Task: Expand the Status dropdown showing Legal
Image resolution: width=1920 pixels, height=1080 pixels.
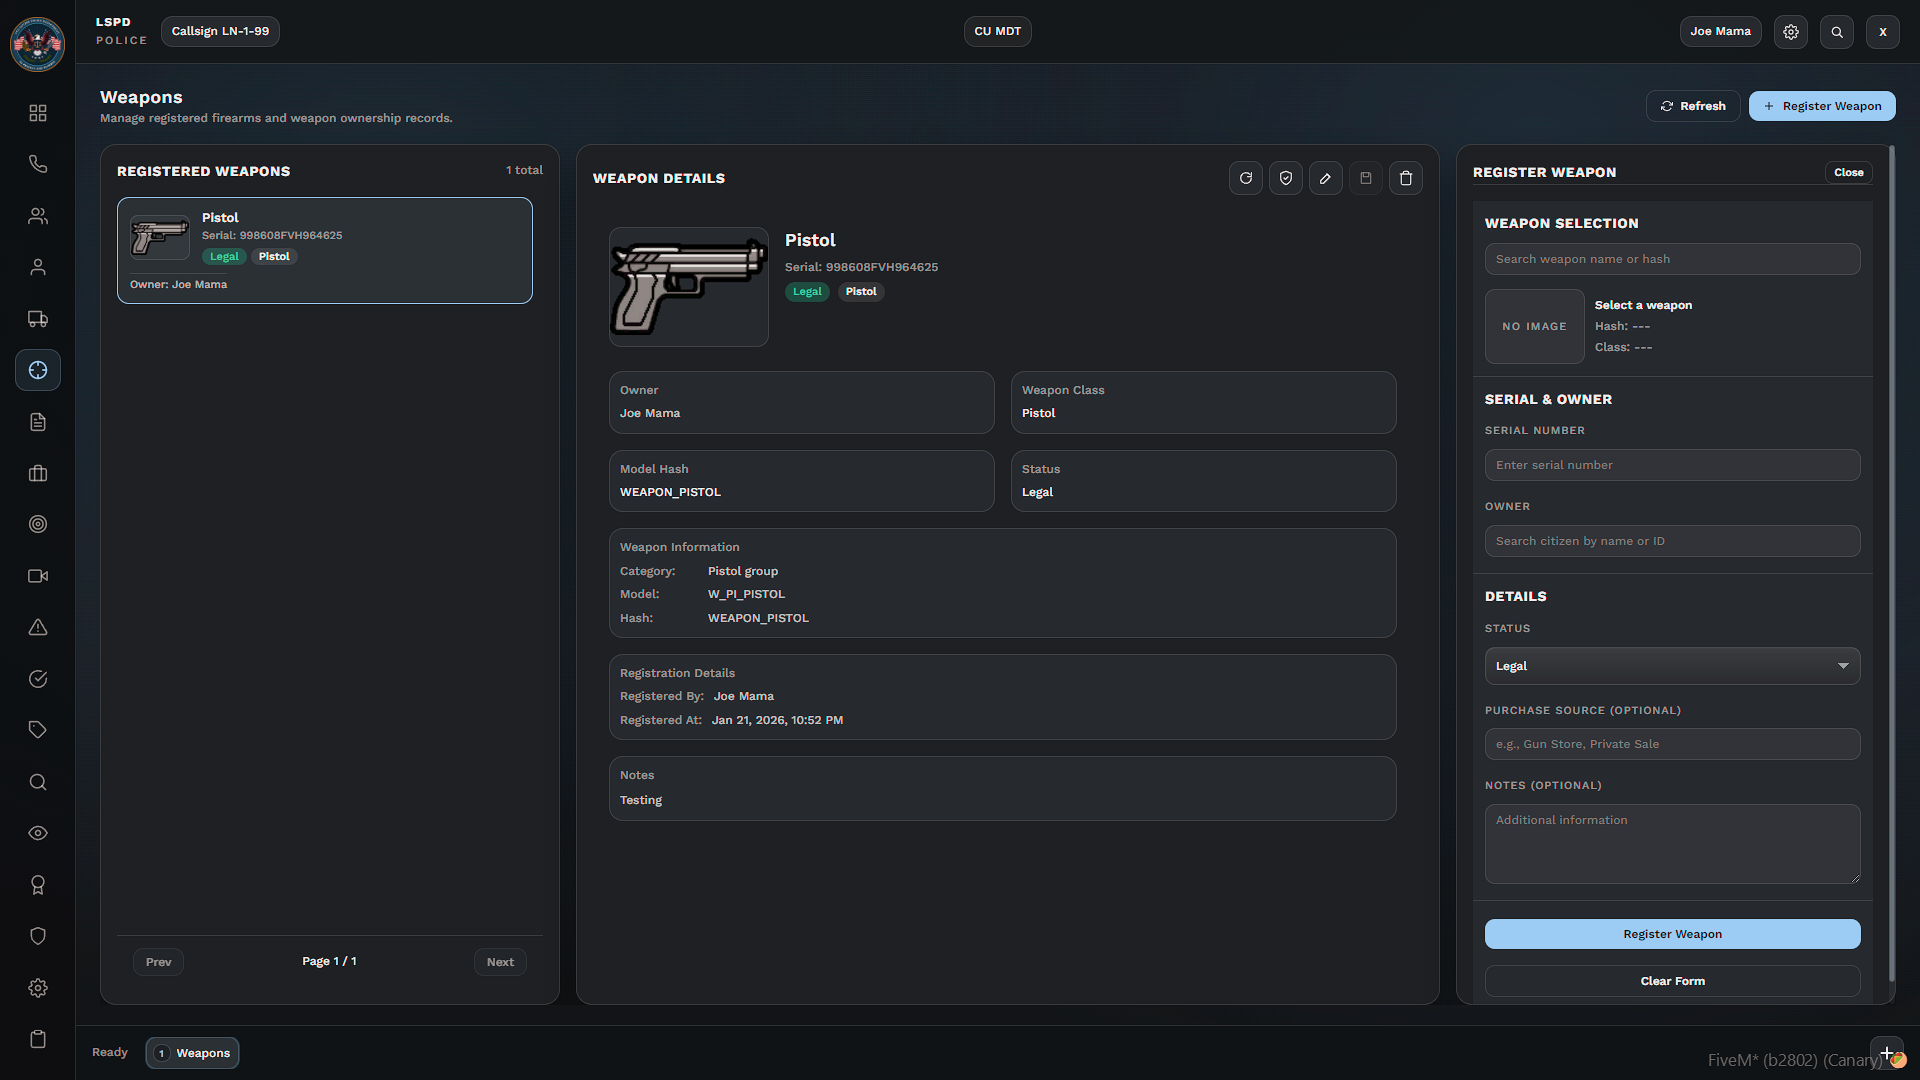Action: 1671,666
